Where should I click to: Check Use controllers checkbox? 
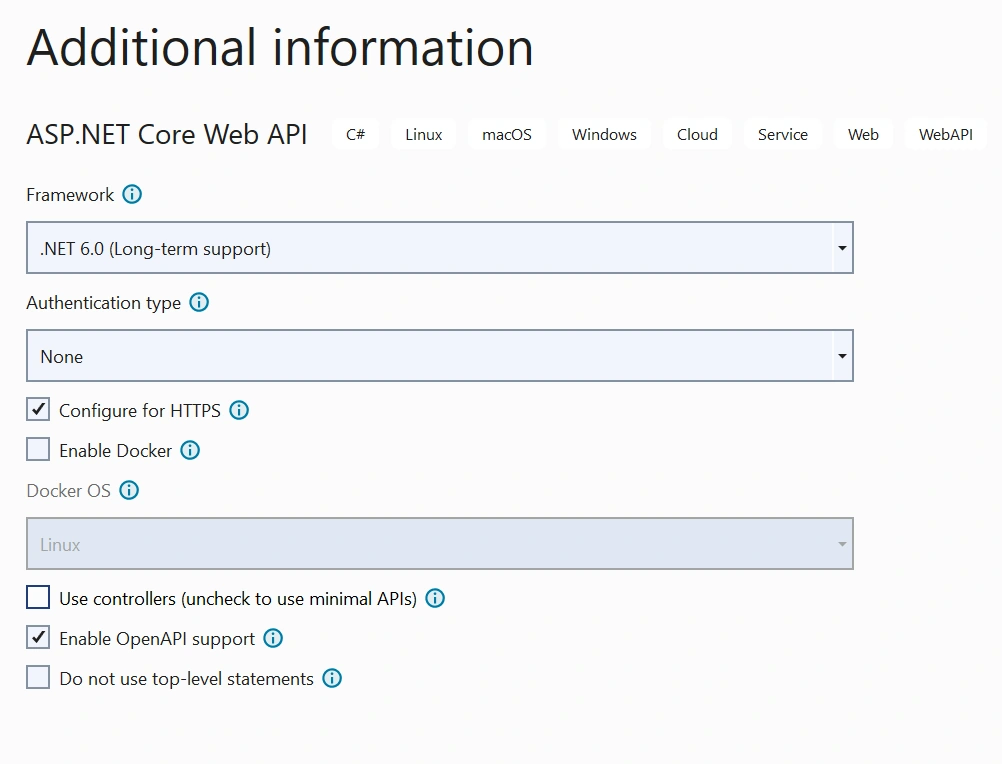click(x=38, y=598)
